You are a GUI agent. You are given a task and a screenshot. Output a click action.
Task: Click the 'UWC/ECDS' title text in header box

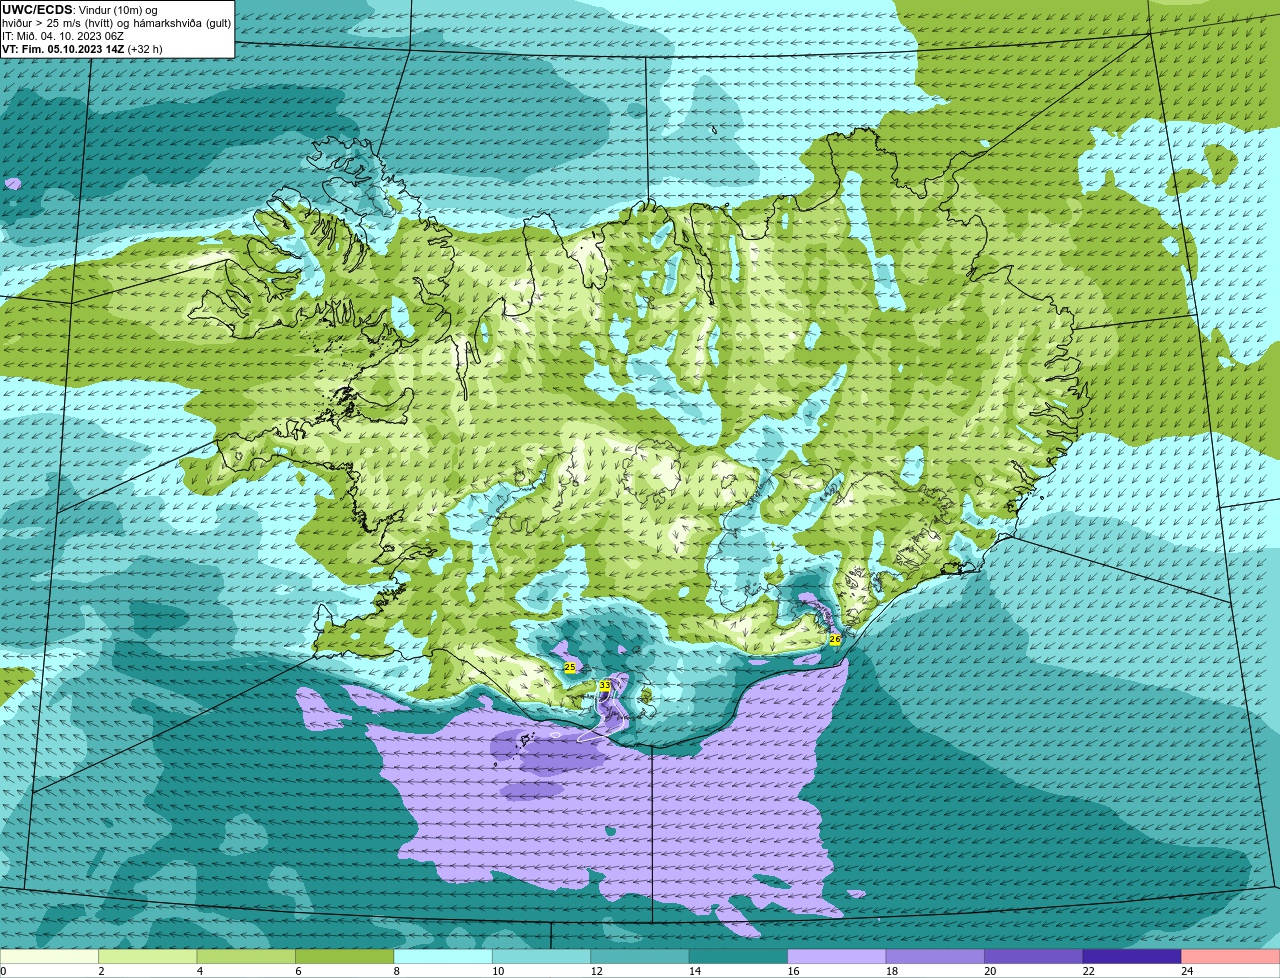(37, 10)
